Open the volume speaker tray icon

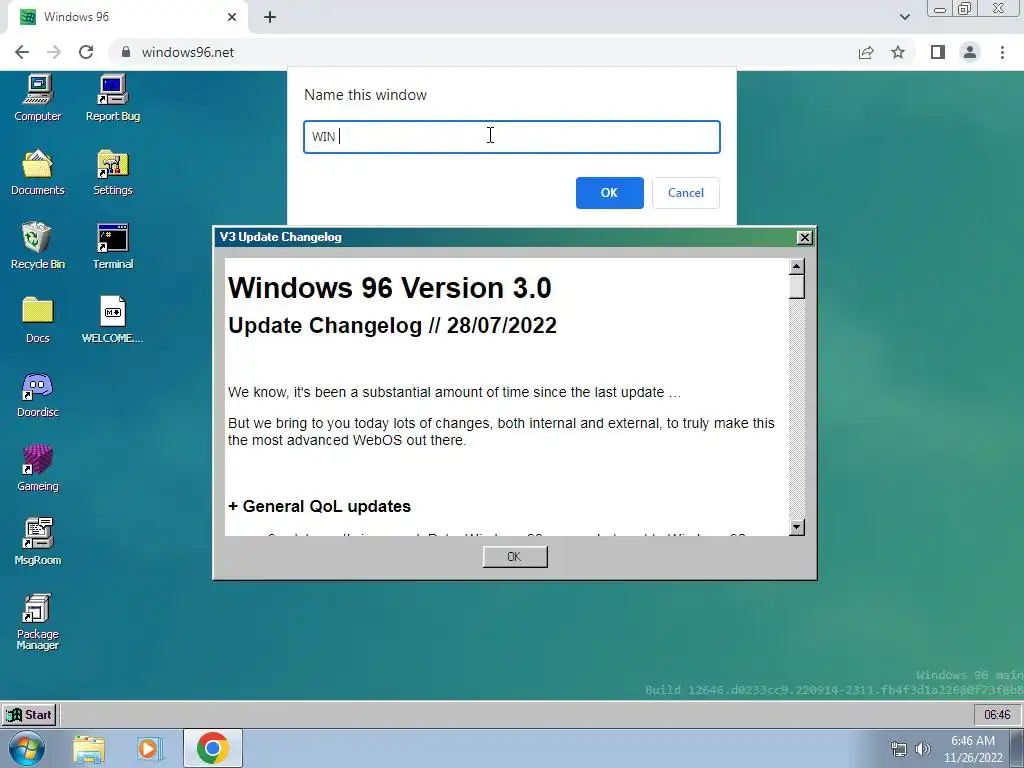[922, 749]
